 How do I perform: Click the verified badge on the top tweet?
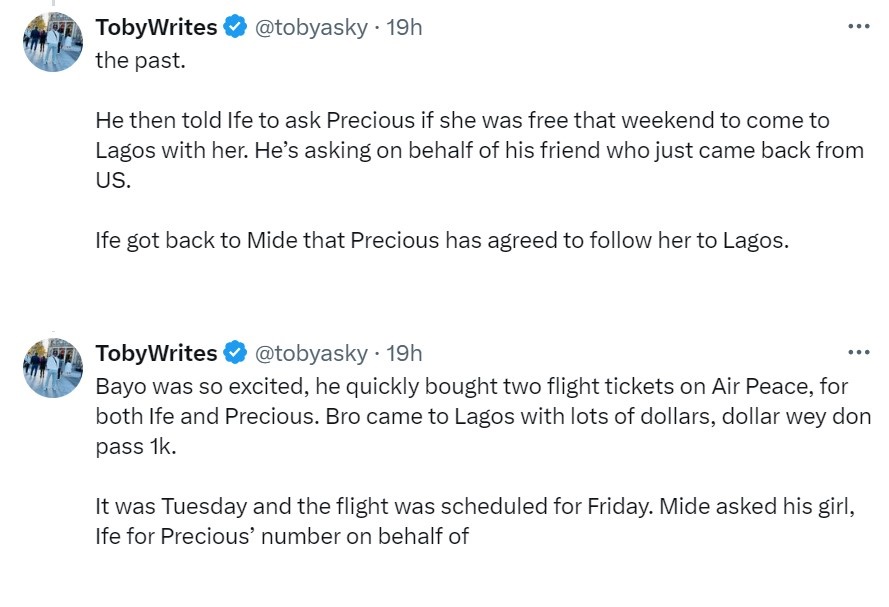click(x=235, y=27)
